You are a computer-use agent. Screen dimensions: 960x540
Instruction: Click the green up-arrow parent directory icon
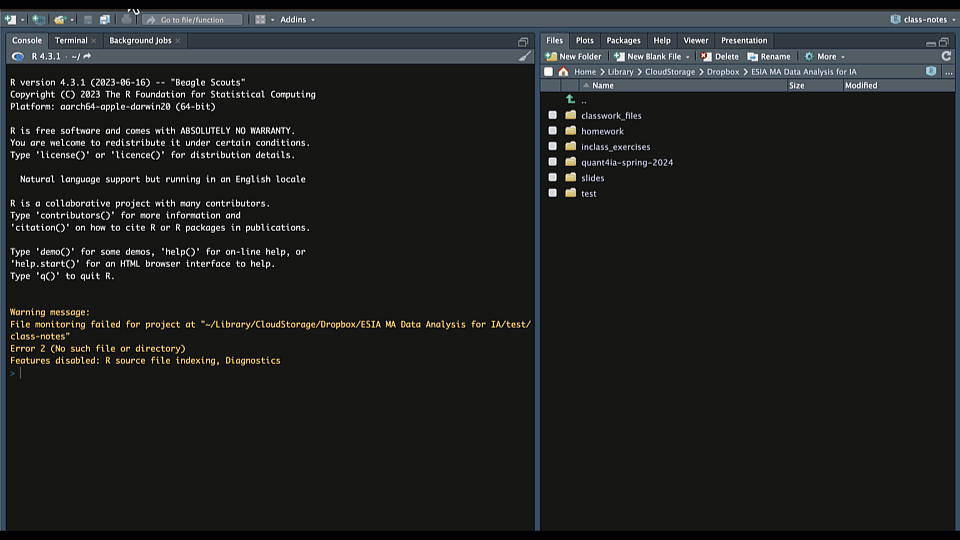point(570,100)
